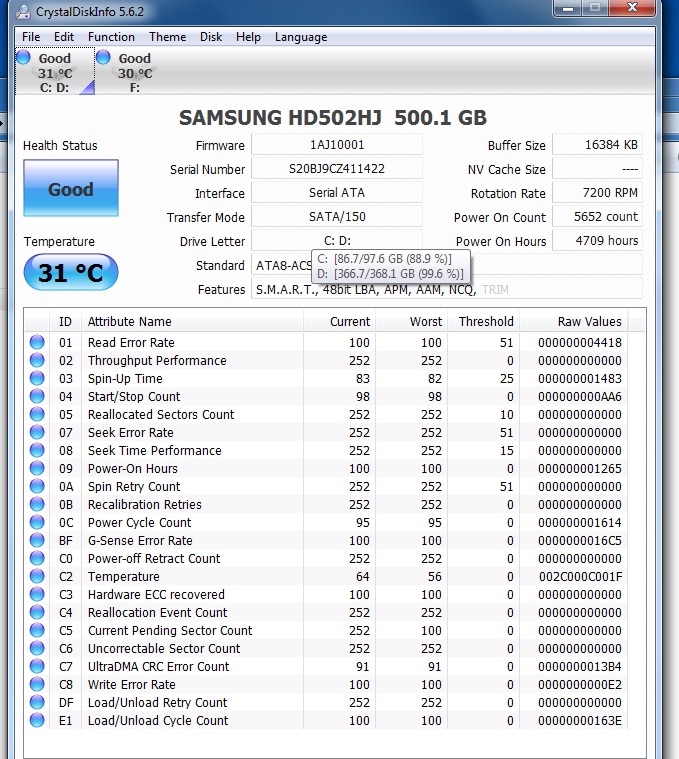This screenshot has height=759, width=679.
Task: Open the Edit menu
Action: (64, 37)
